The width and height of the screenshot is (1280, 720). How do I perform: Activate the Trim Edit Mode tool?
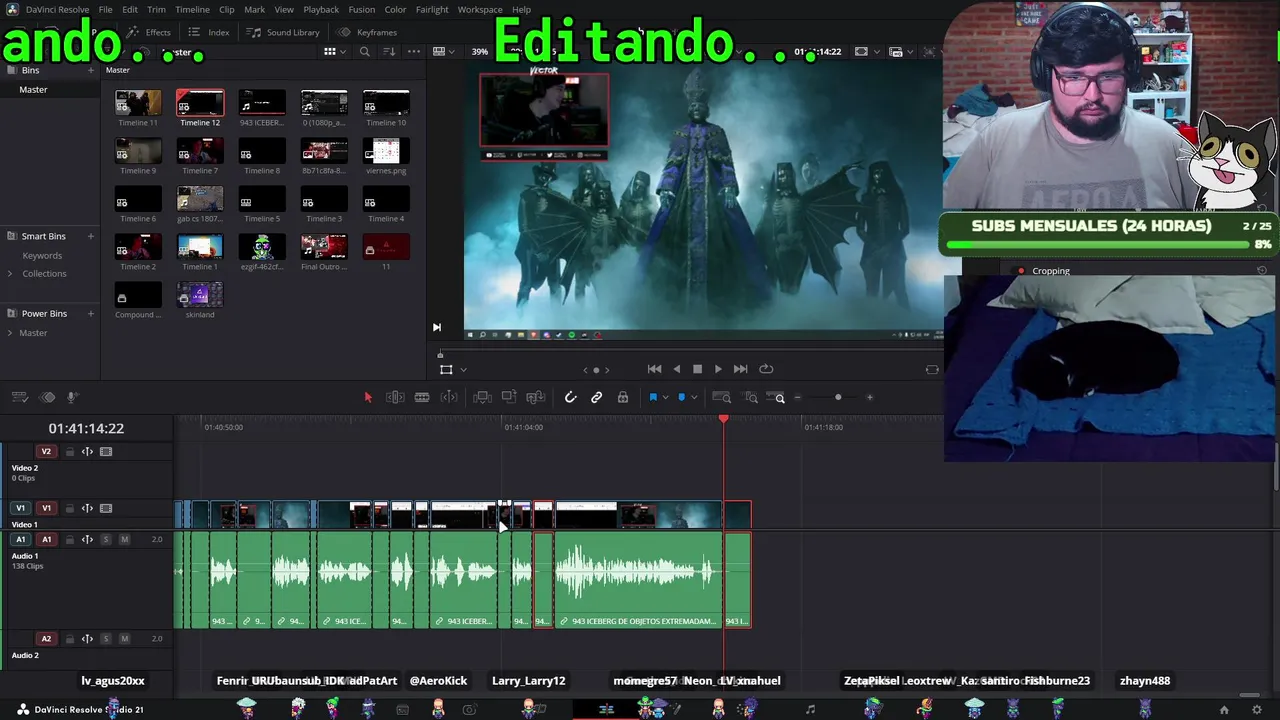click(x=395, y=397)
